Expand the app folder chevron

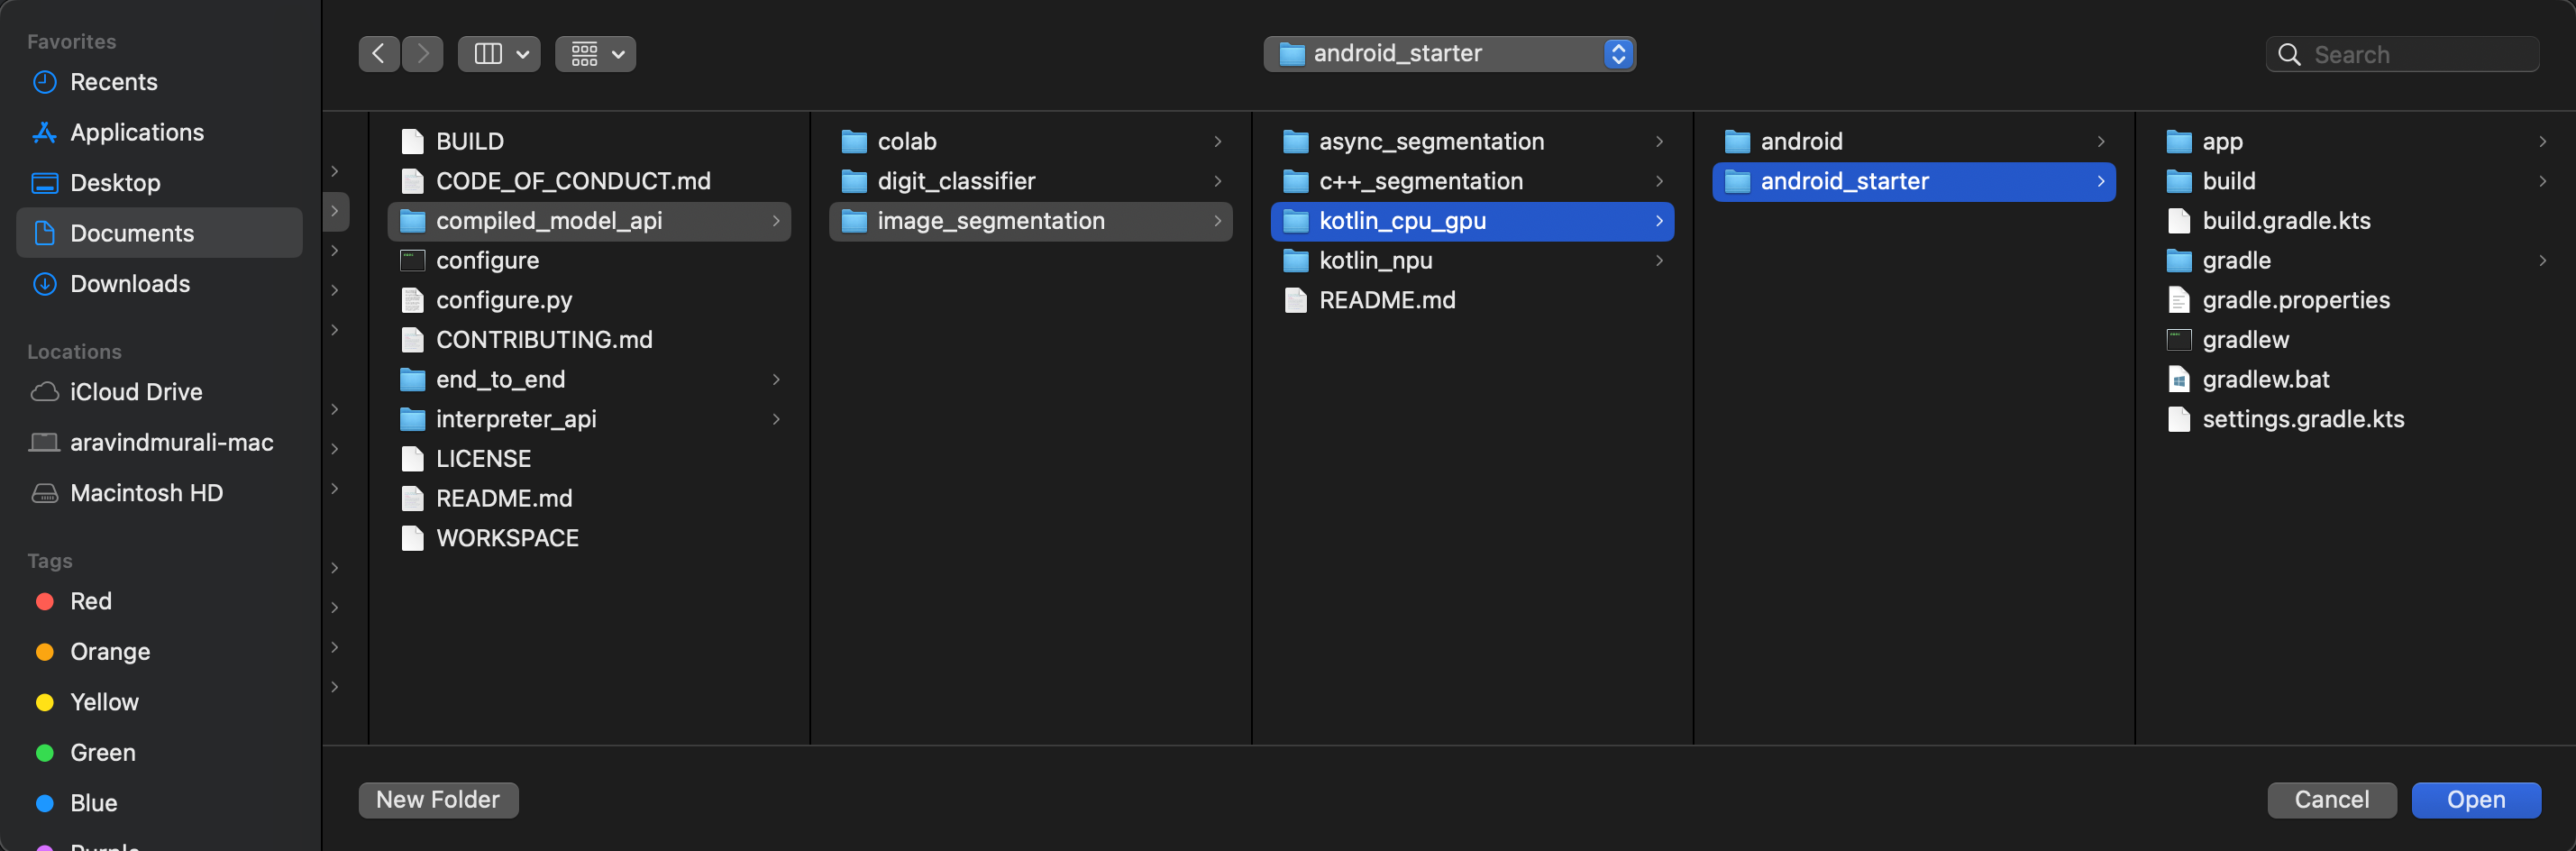coord(2541,142)
